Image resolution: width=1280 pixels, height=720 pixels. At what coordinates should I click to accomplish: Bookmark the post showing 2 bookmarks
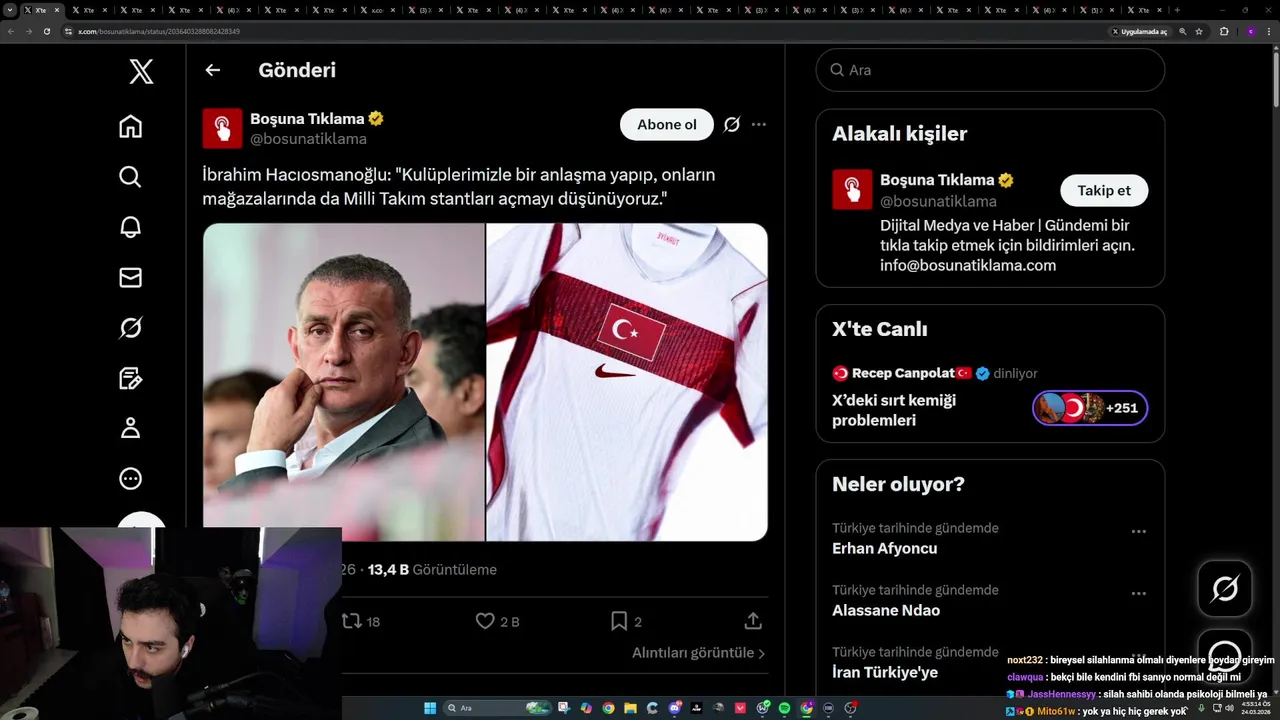click(x=626, y=621)
